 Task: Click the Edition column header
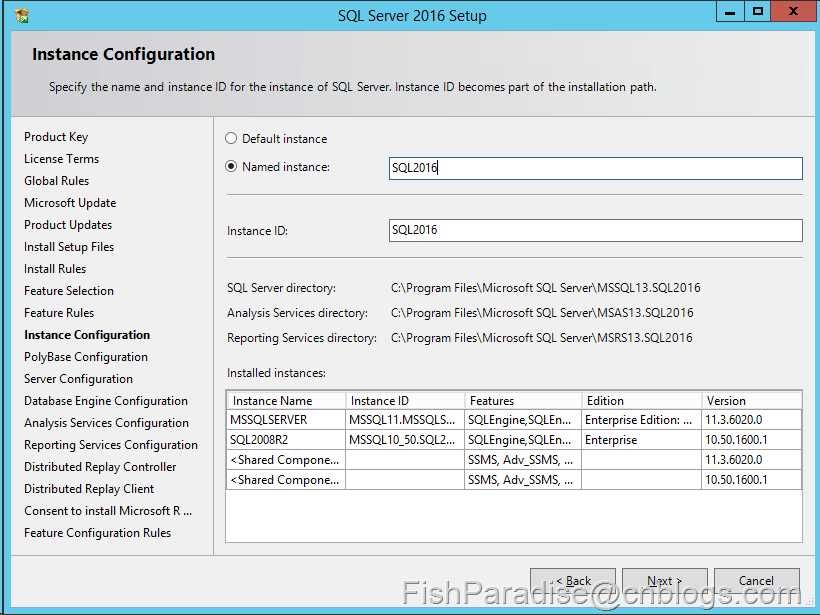[641, 401]
